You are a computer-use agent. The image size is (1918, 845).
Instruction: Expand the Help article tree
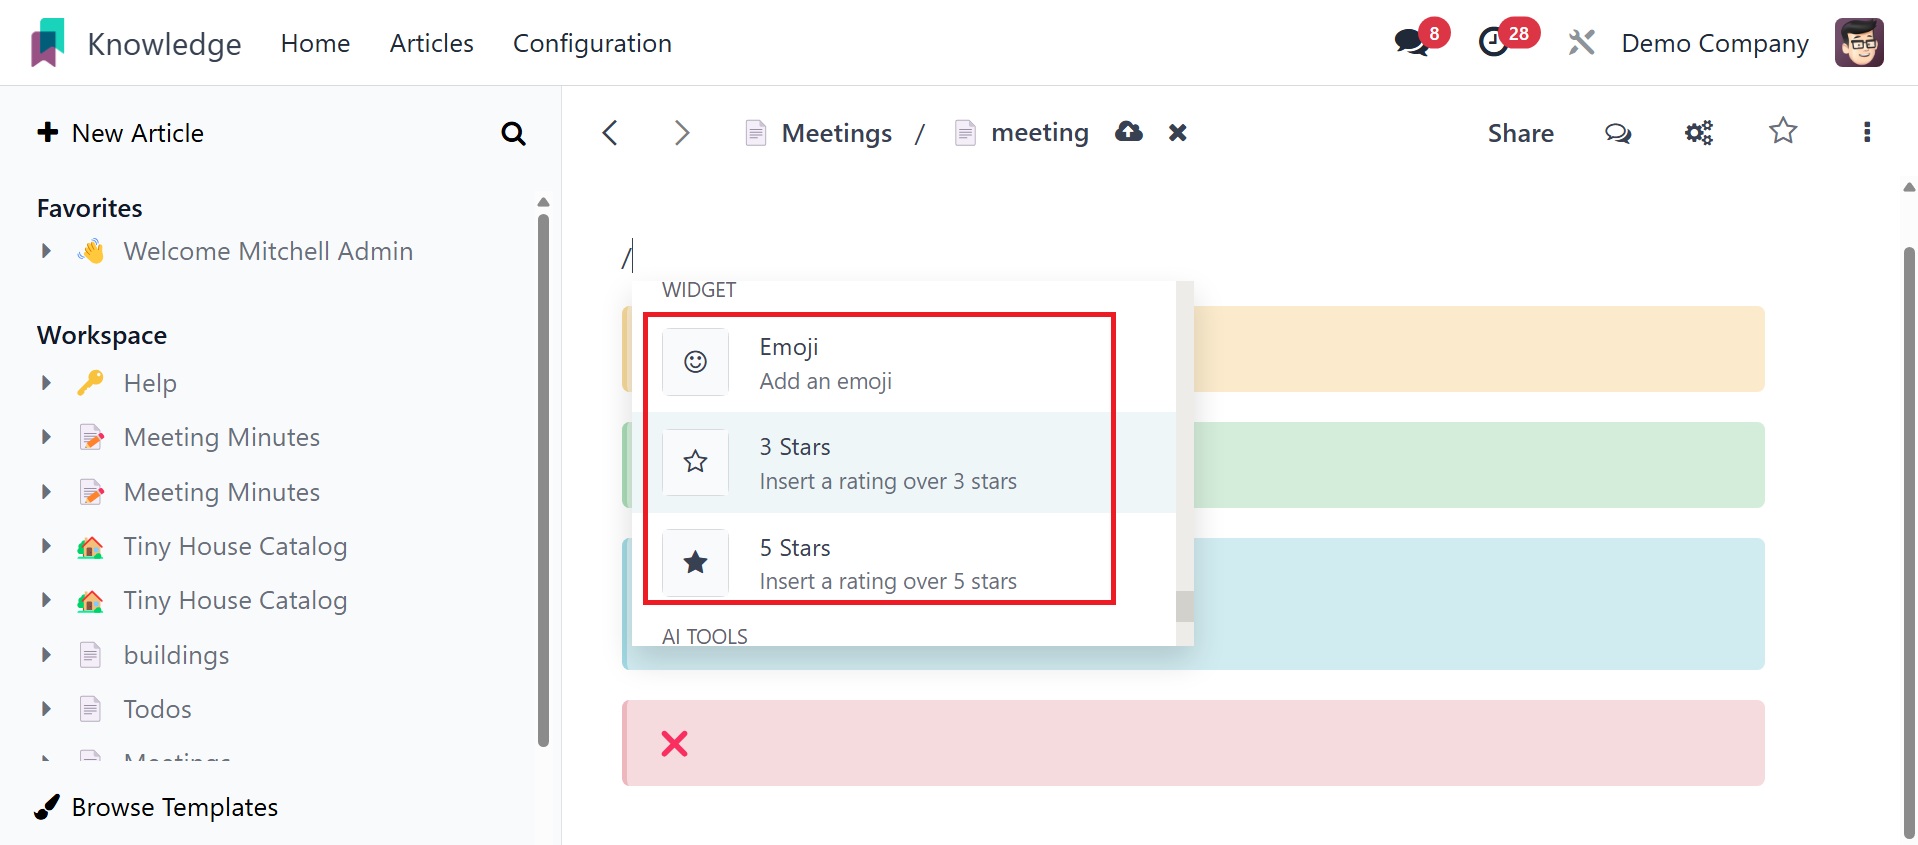(x=46, y=383)
